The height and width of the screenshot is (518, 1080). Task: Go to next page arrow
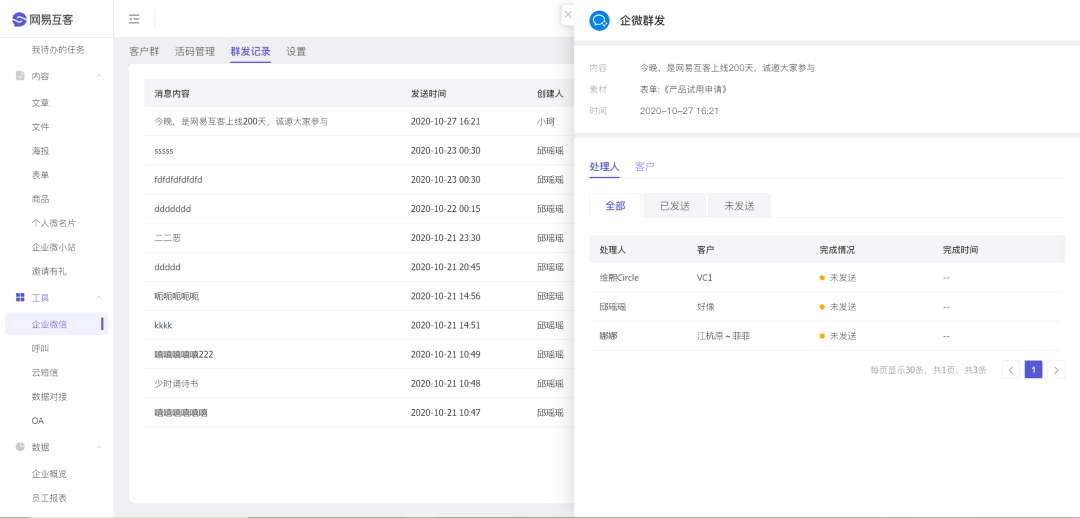pos(1057,369)
